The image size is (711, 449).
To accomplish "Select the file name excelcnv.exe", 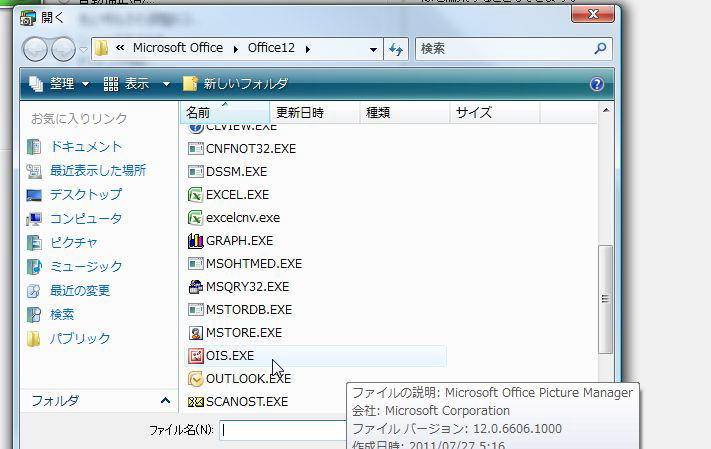I will click(243, 218).
